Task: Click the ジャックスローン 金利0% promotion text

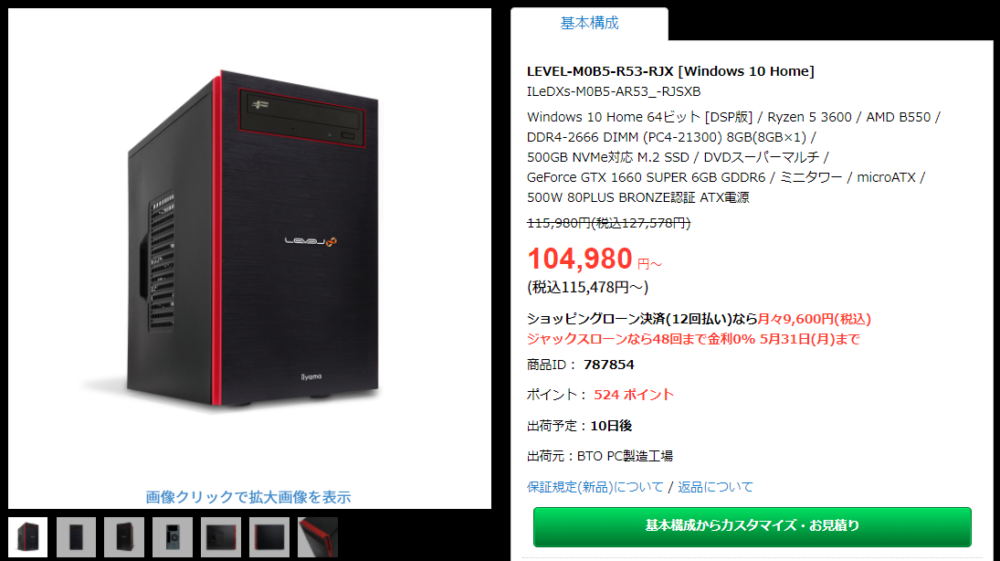Action: [x=693, y=339]
